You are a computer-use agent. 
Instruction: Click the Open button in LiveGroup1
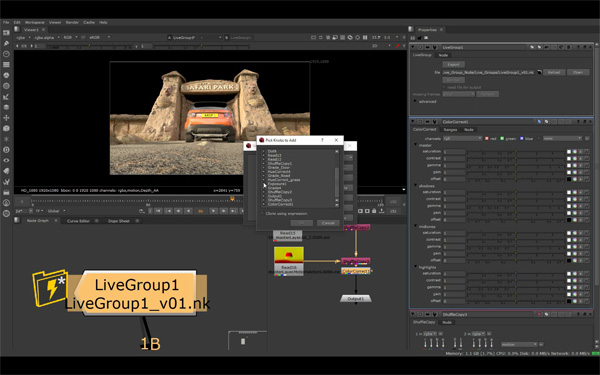(x=578, y=72)
